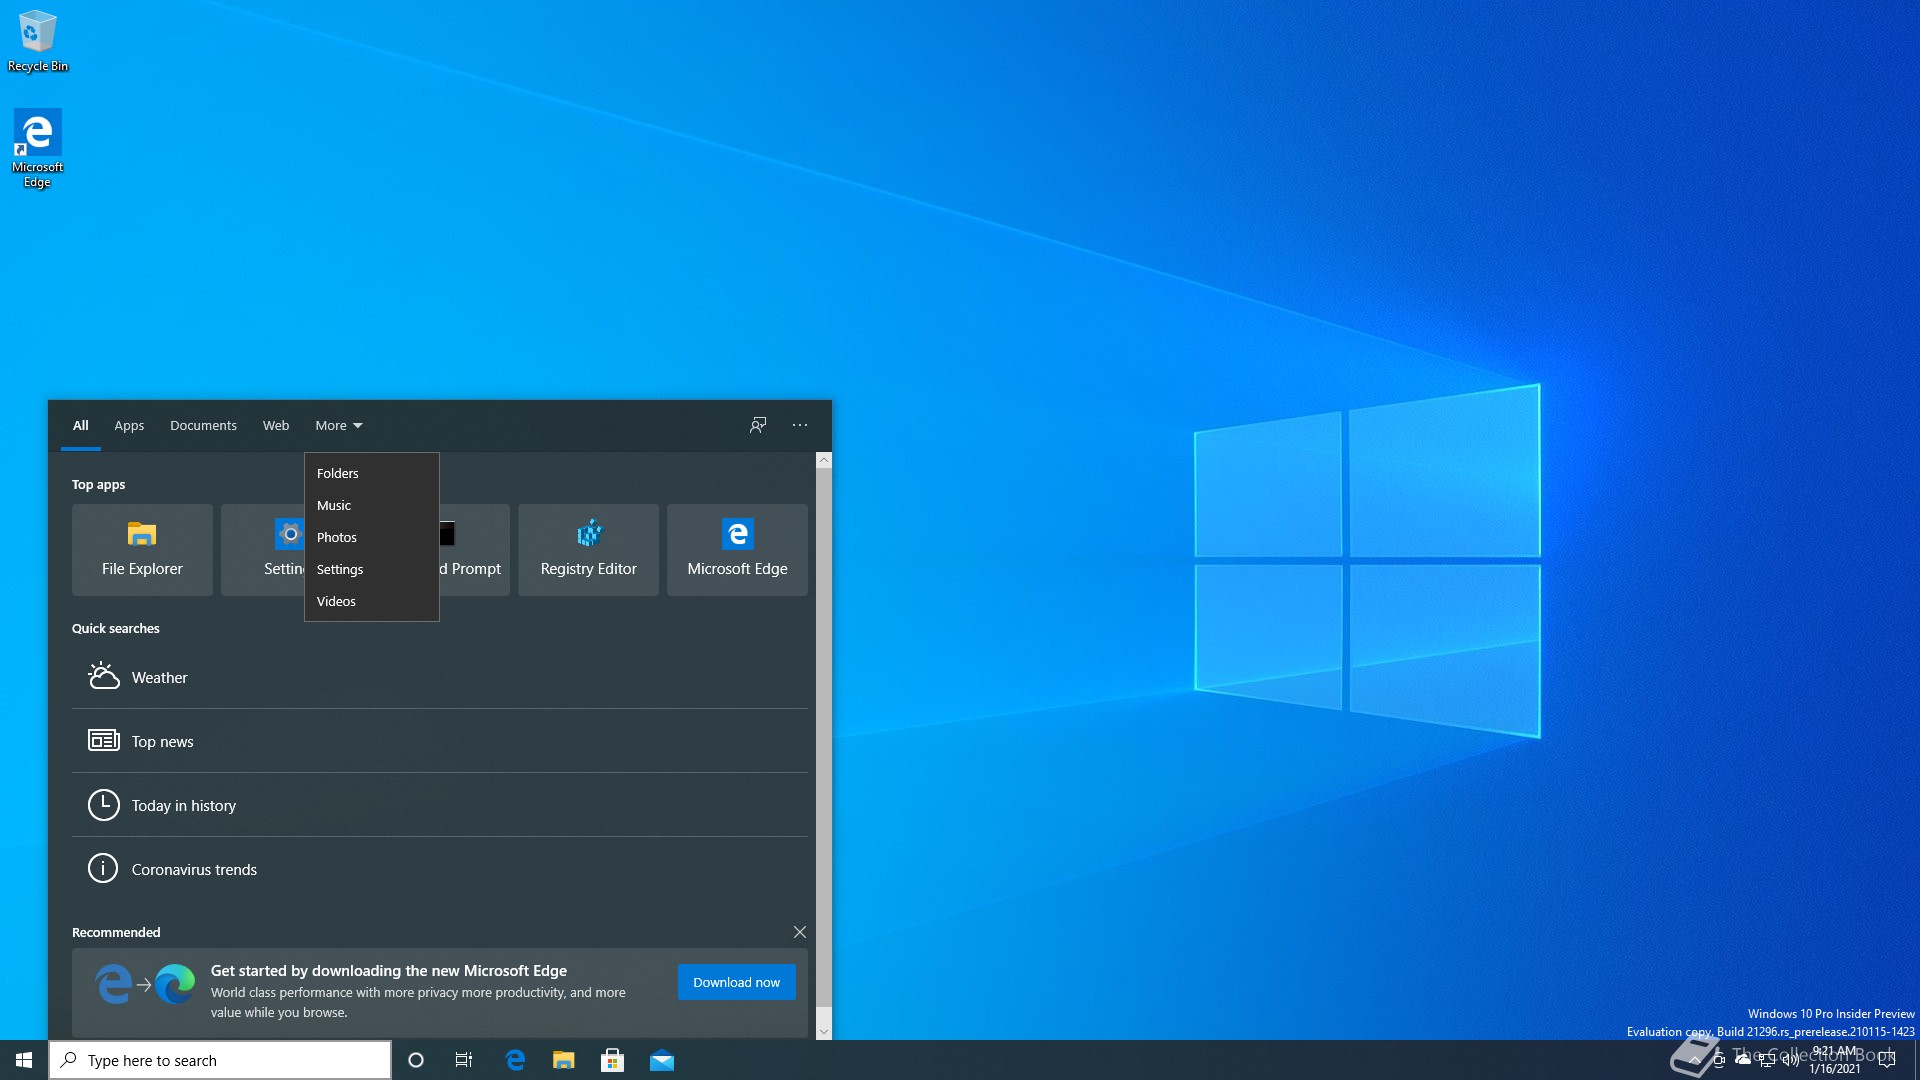Click the Weather cloud icon
This screenshot has width=1920, height=1080.
click(103, 677)
